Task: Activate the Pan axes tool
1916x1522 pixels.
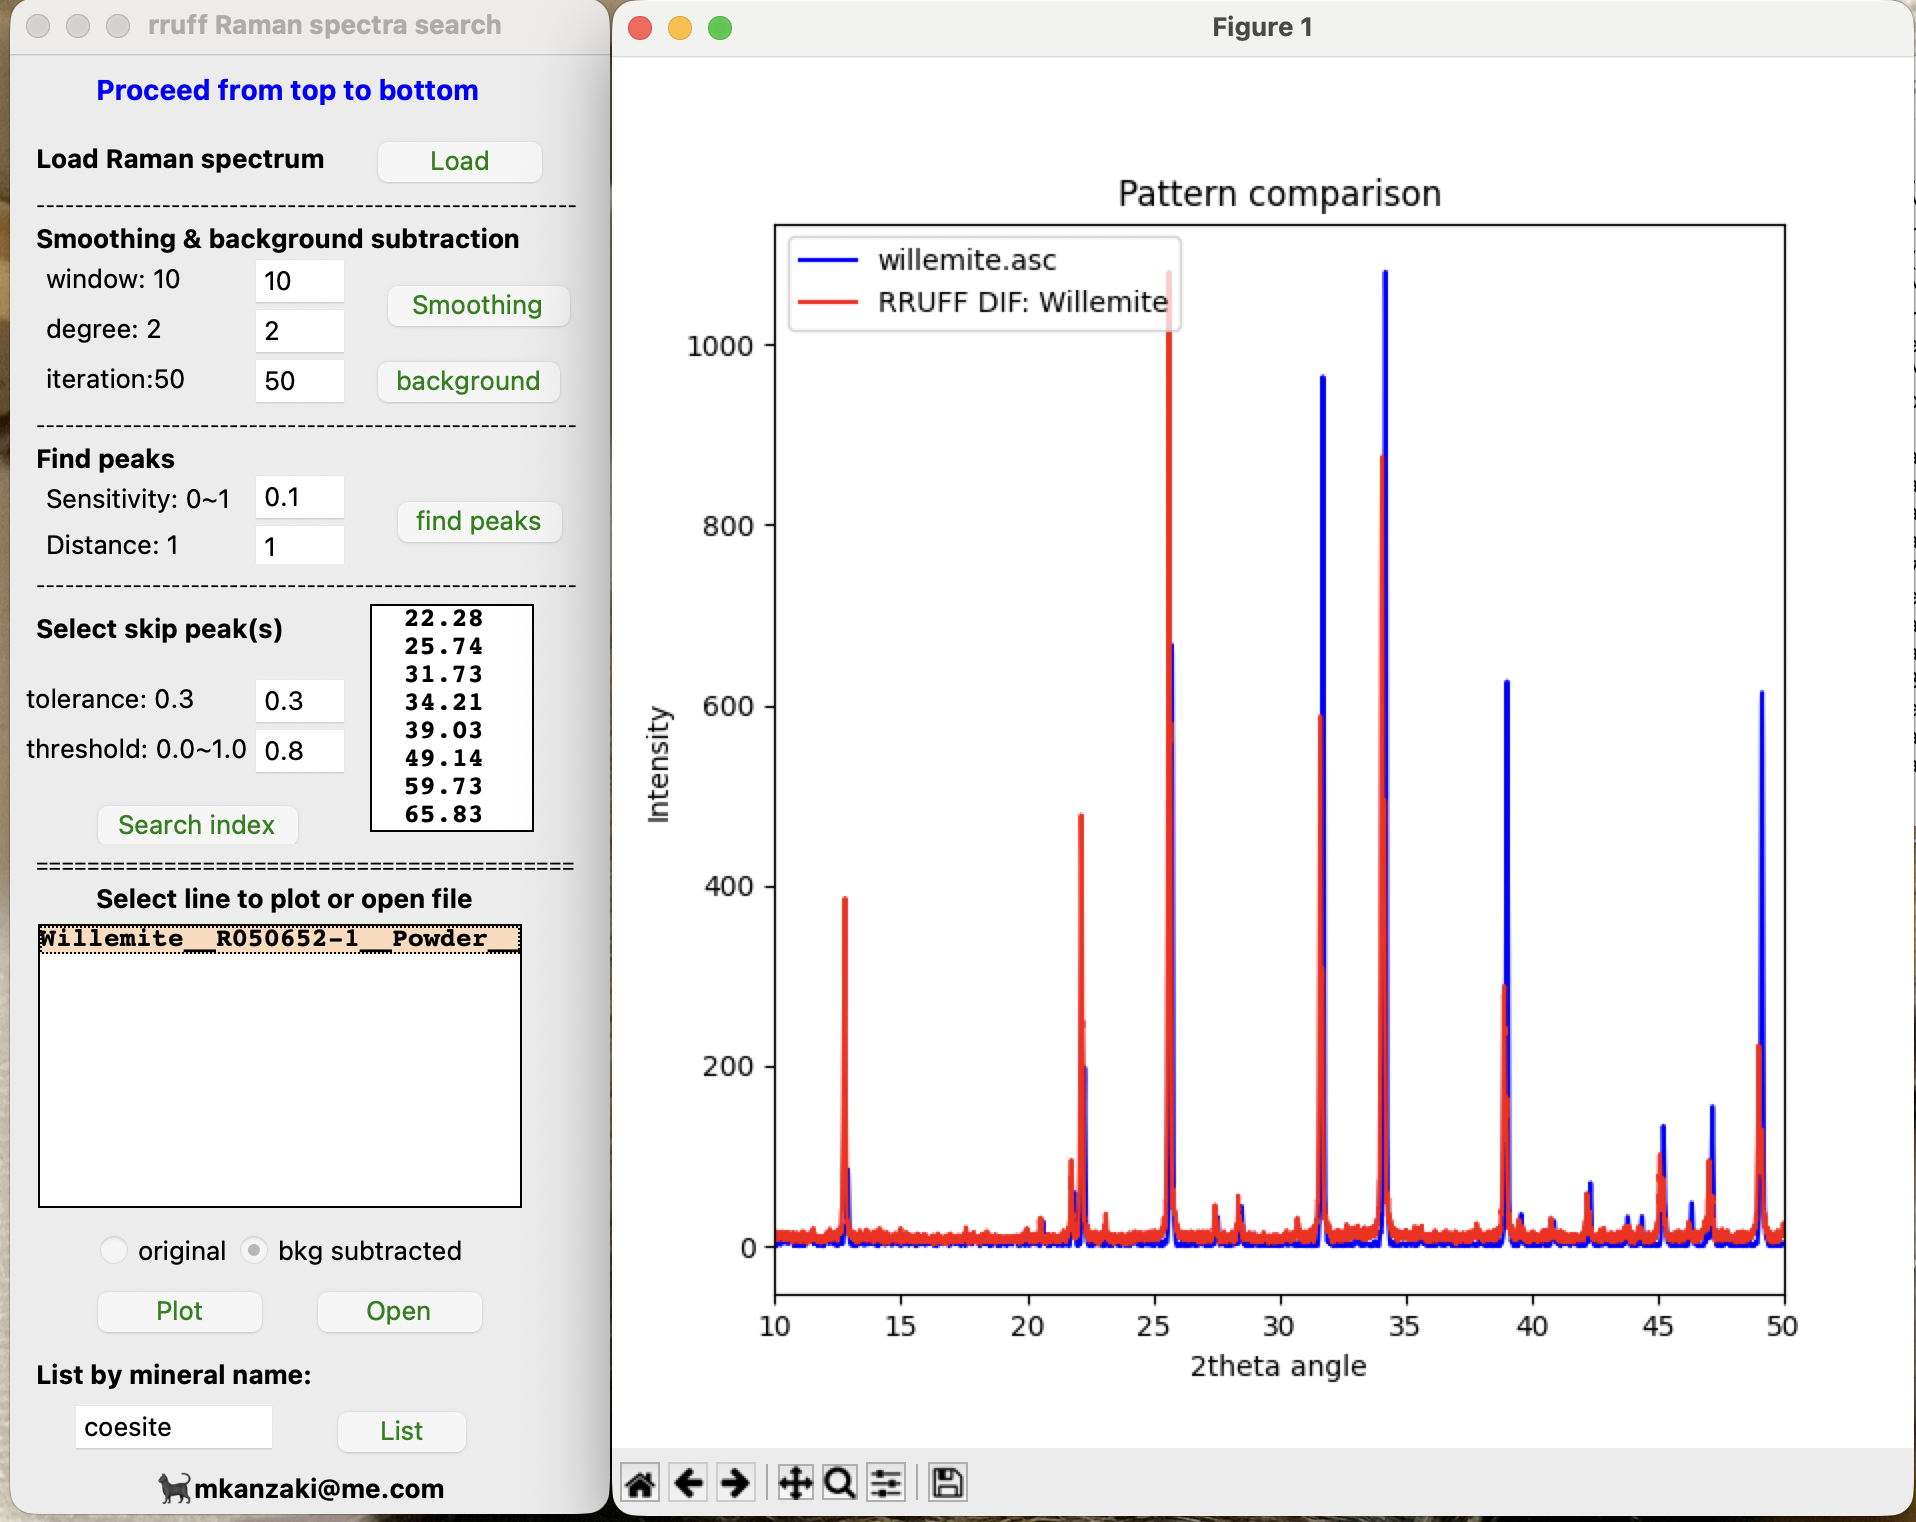Action: [795, 1482]
